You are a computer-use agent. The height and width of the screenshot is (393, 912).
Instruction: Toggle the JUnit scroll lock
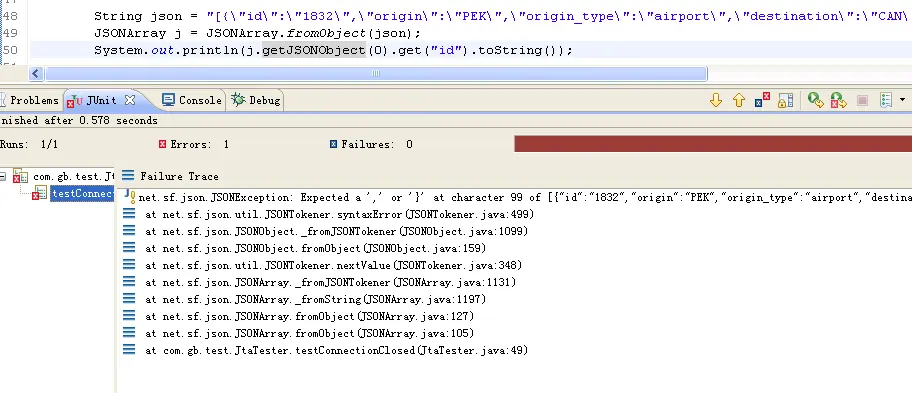[785, 100]
